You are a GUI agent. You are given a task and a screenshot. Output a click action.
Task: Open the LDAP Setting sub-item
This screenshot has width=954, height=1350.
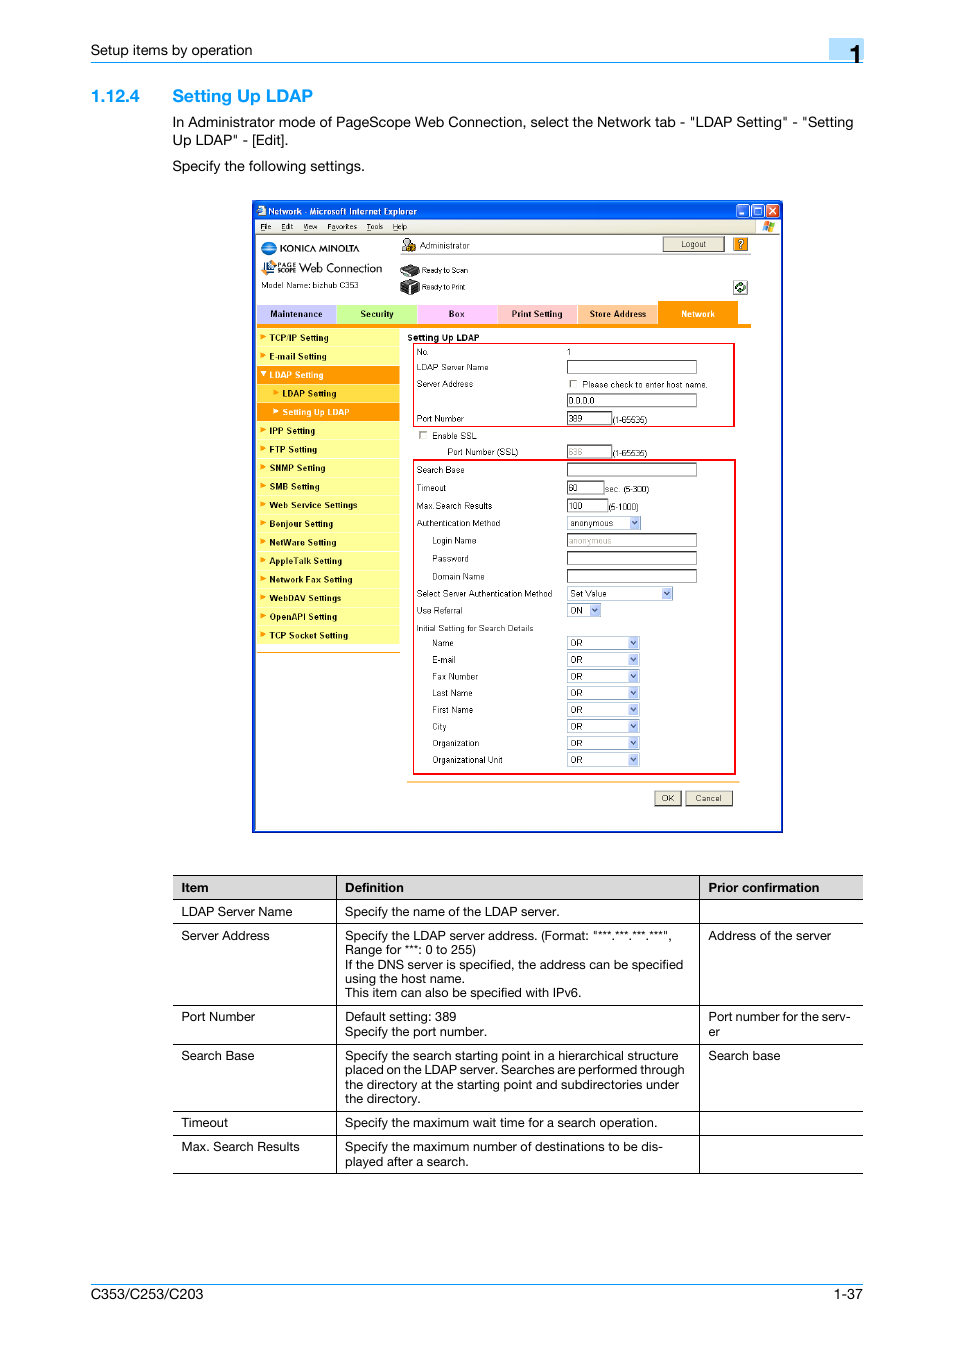[x=328, y=393]
